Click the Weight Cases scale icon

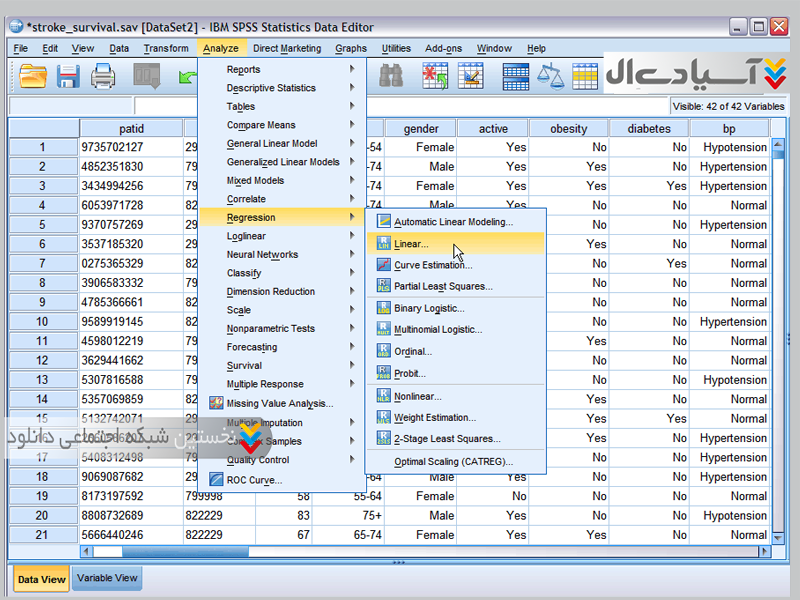pyautogui.click(x=550, y=76)
